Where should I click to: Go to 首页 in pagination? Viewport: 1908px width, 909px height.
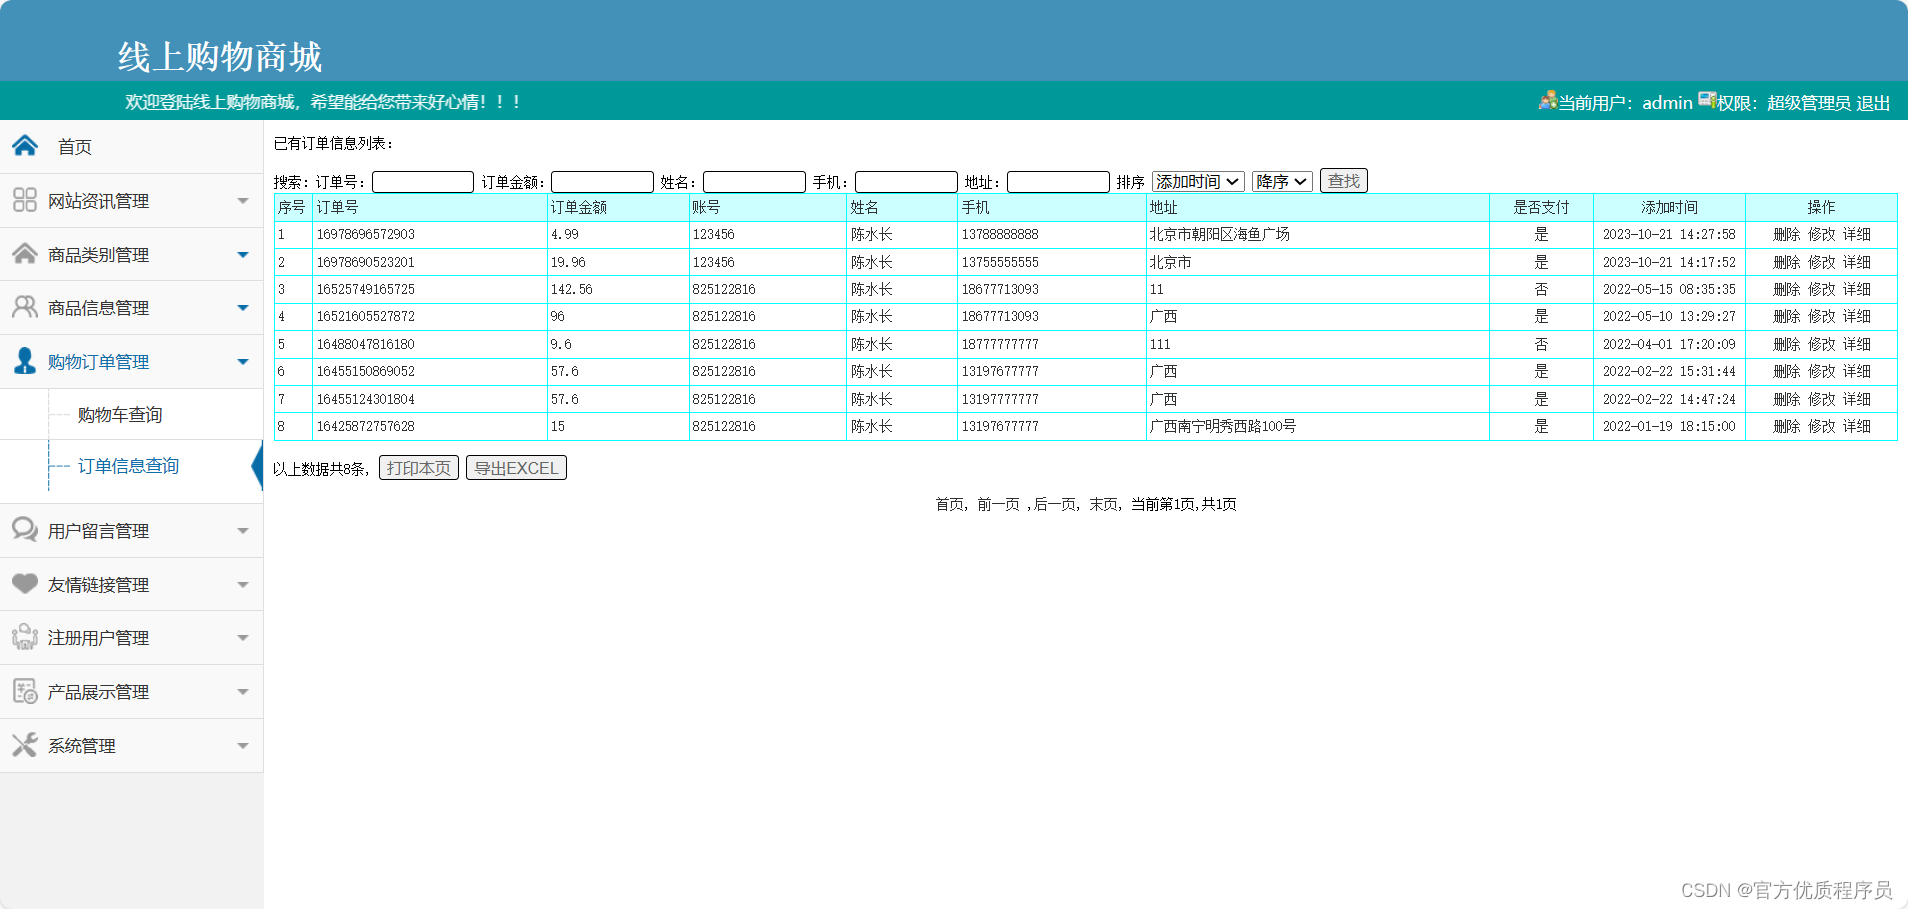(x=949, y=504)
